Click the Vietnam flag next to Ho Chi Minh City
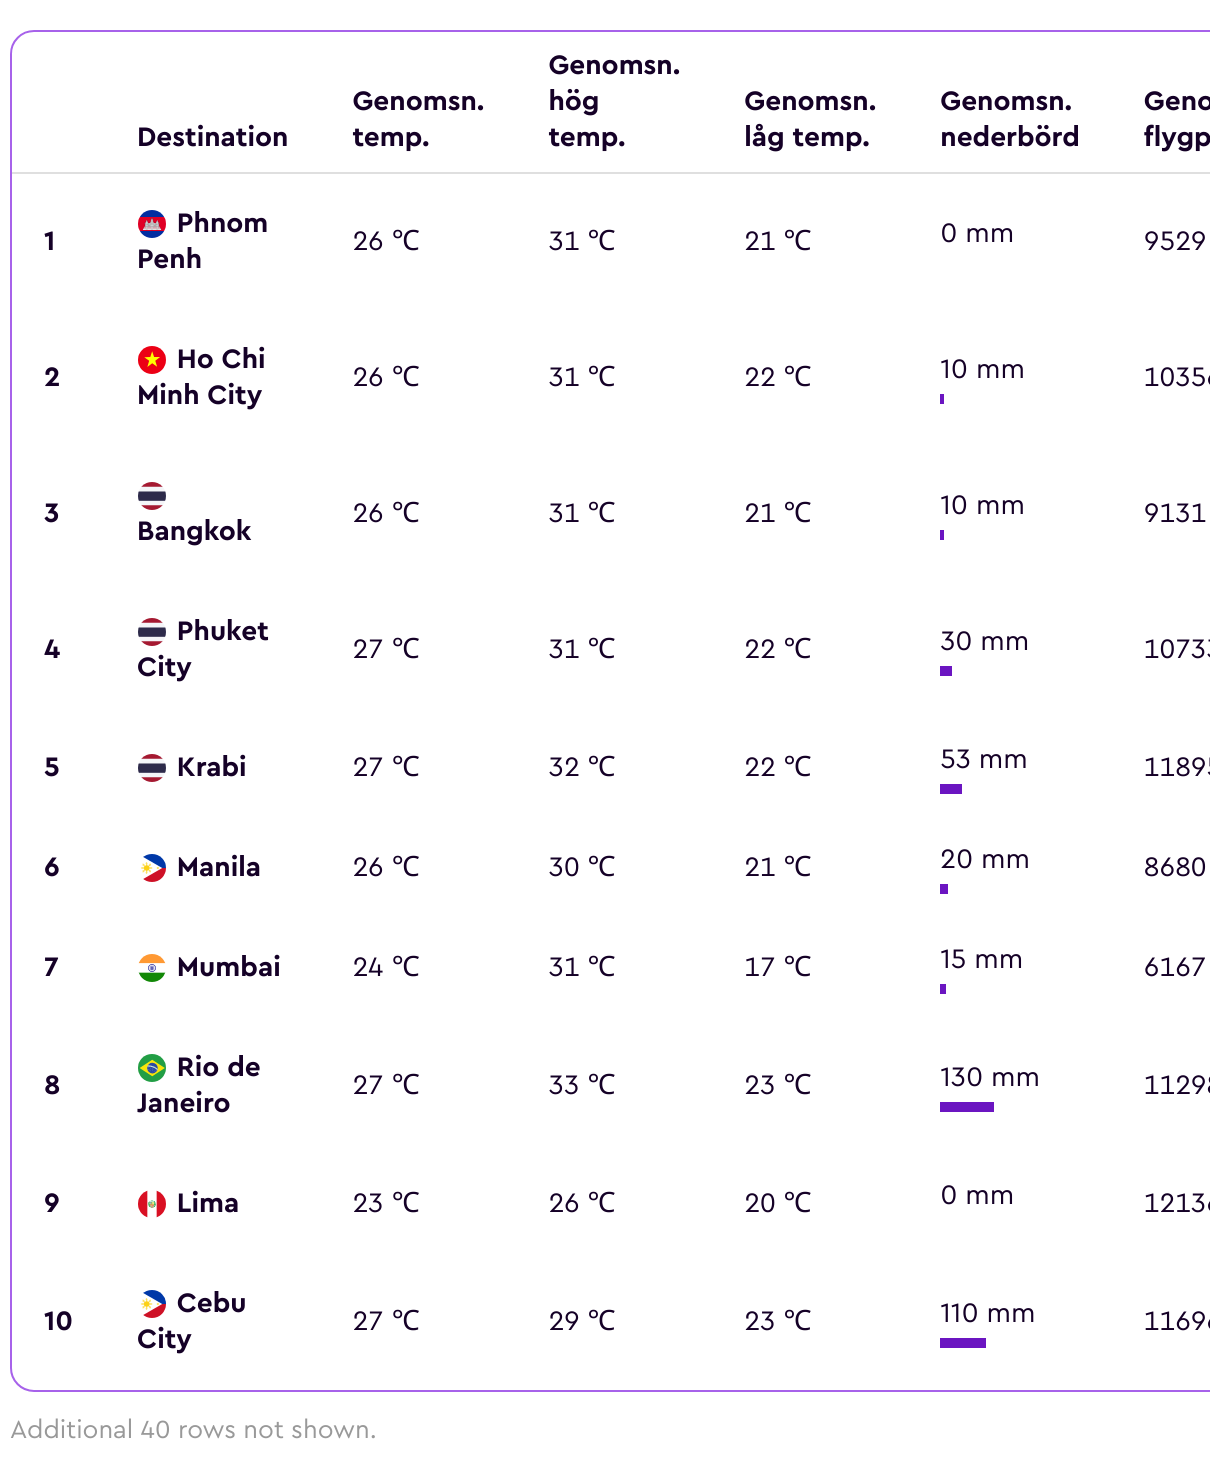Image resolution: width=1220 pixels, height=1458 pixels. click(152, 359)
